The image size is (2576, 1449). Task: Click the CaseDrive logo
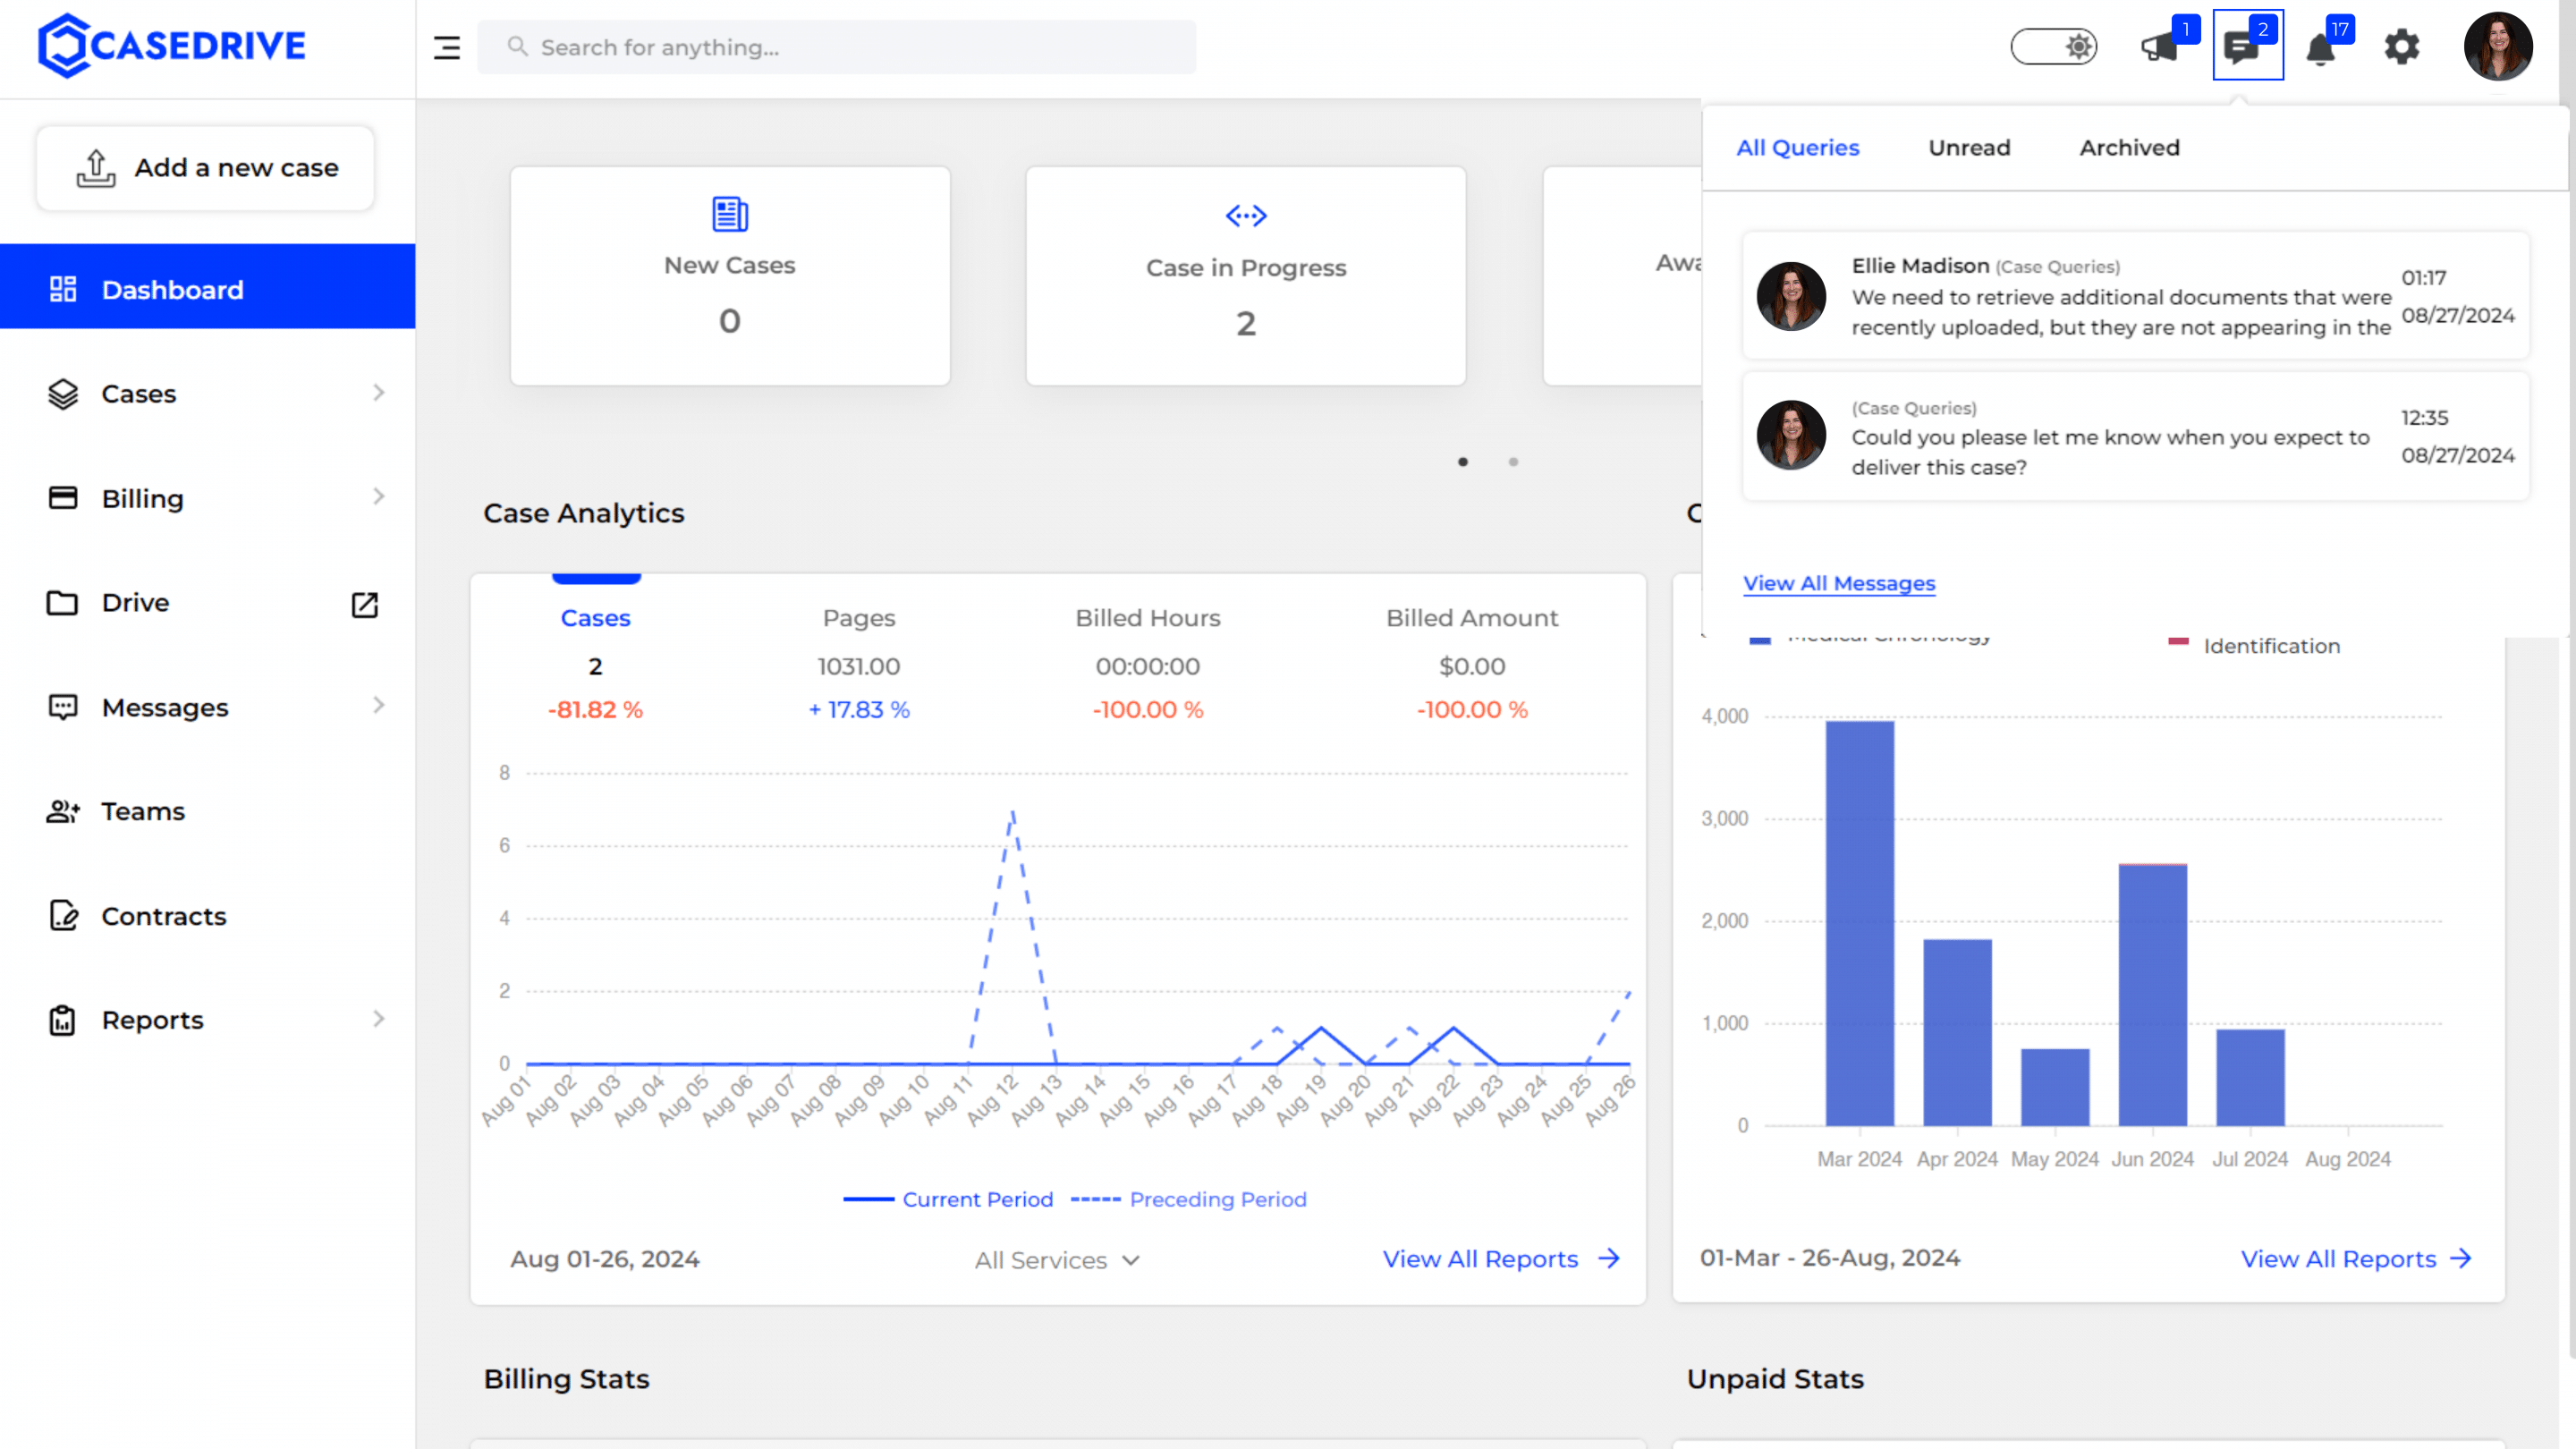pos(171,46)
